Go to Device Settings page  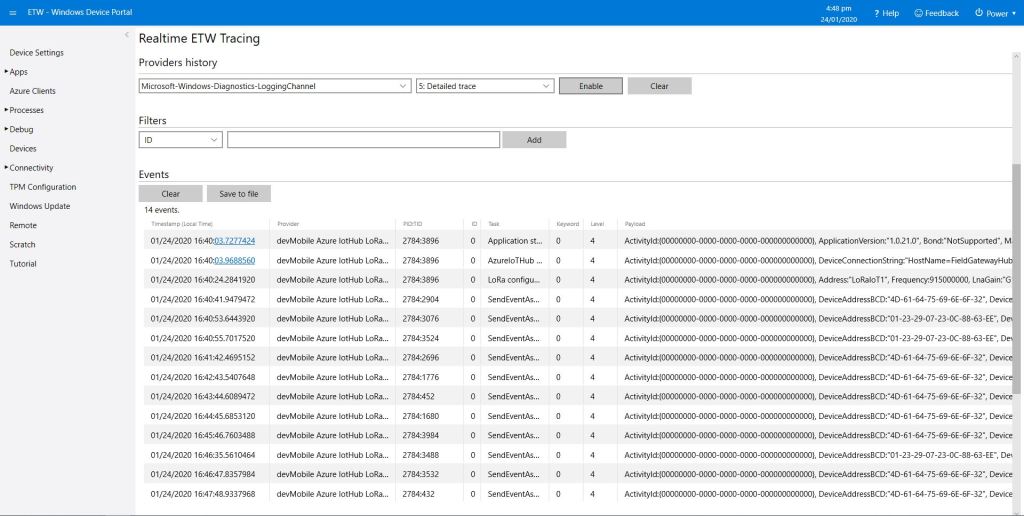pos(36,52)
